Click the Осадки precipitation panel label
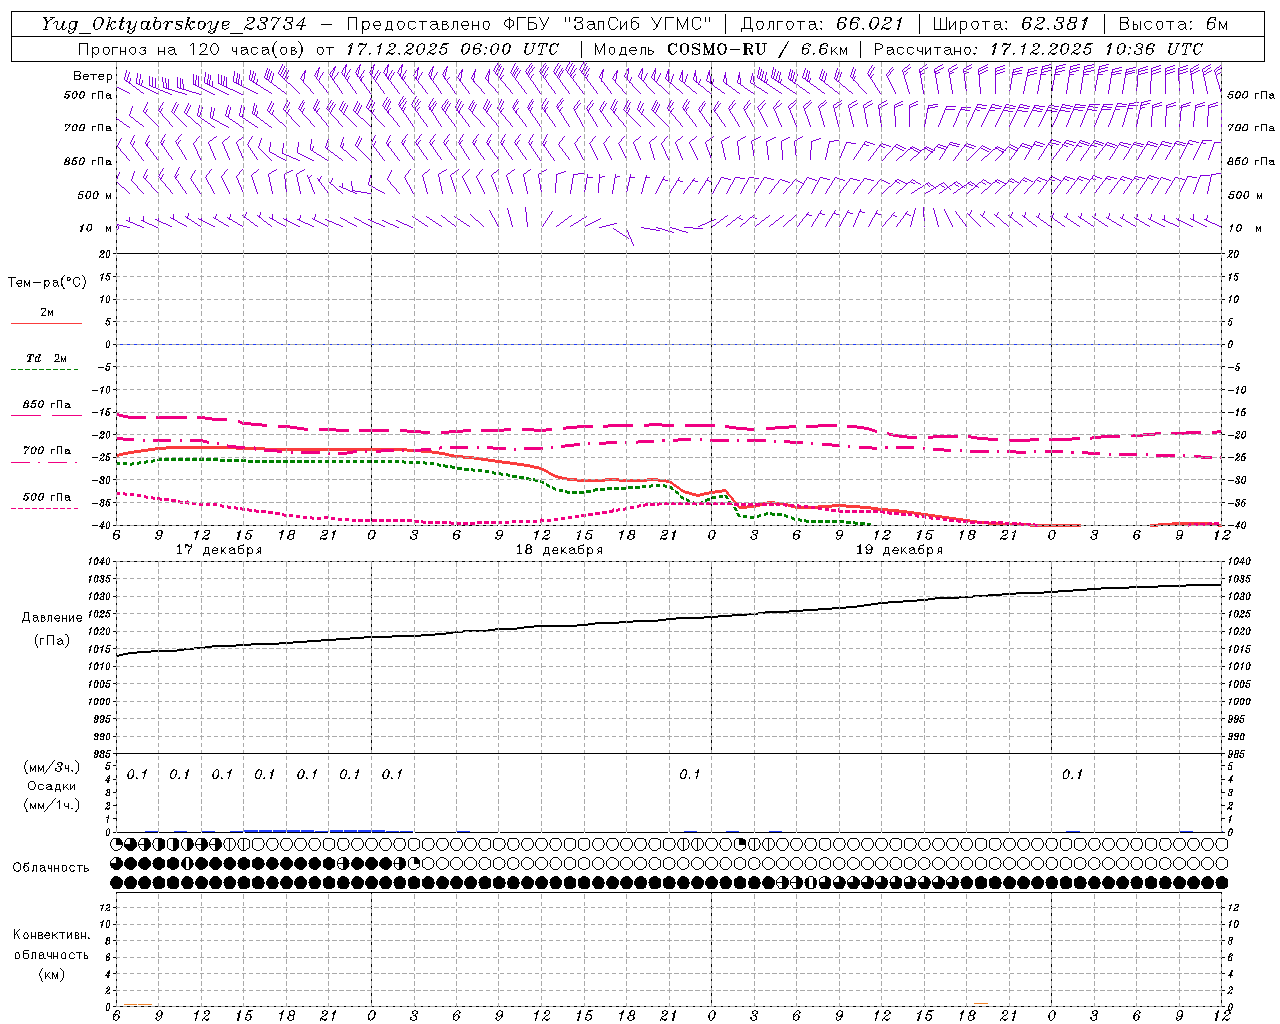The image size is (1280, 1024). tap(51, 786)
